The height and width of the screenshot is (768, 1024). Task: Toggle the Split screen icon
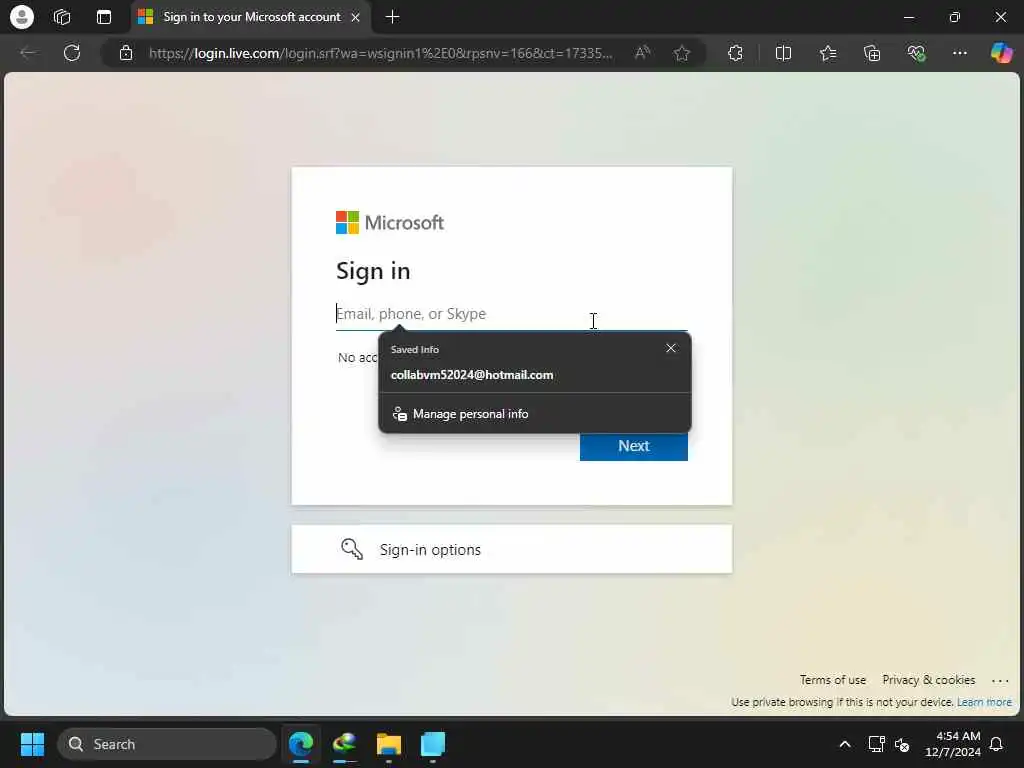[x=783, y=53]
